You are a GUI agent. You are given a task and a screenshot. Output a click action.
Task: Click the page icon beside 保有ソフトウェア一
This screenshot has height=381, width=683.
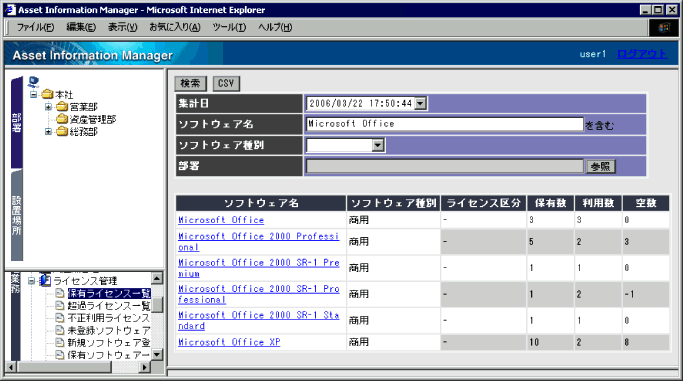pyautogui.click(x=60, y=355)
